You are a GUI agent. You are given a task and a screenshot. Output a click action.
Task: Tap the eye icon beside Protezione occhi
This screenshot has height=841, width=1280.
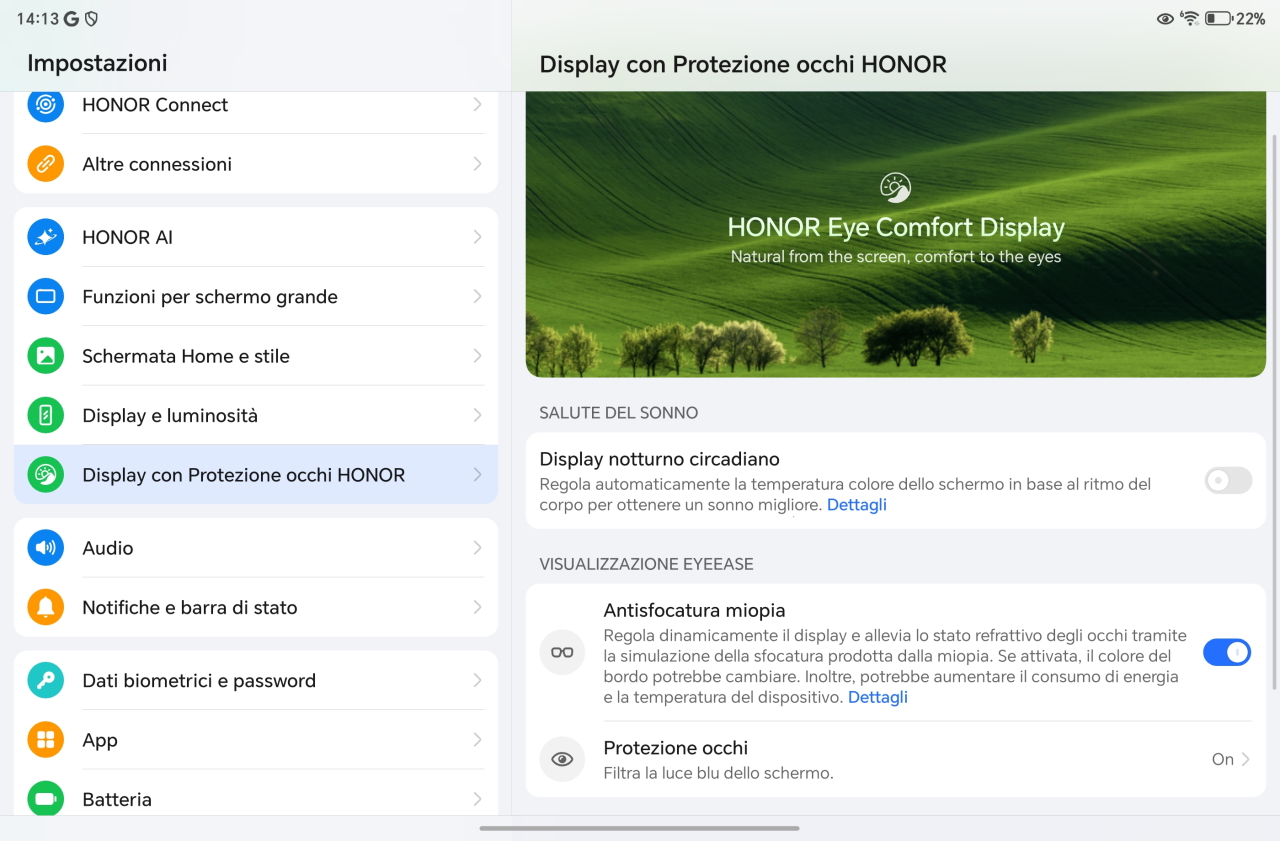(562, 759)
